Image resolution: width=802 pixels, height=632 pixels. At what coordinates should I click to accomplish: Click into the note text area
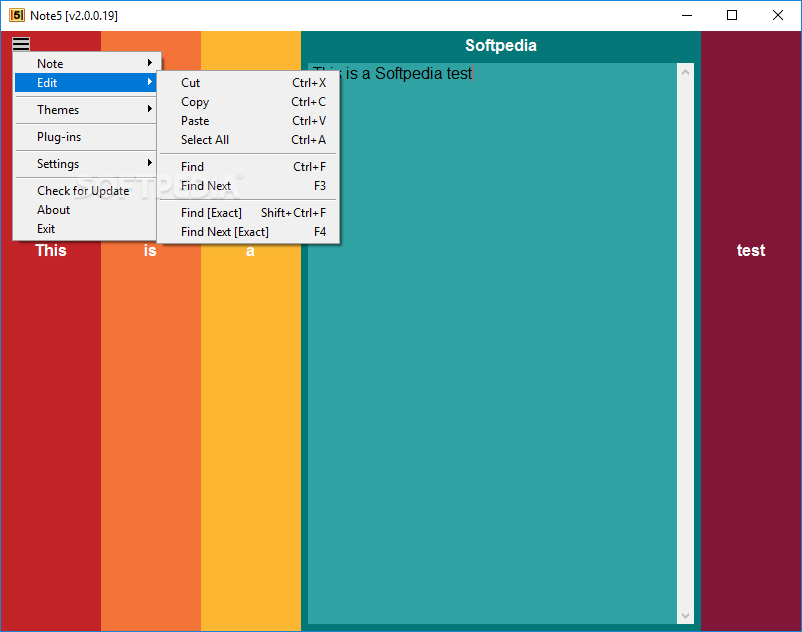[492, 343]
